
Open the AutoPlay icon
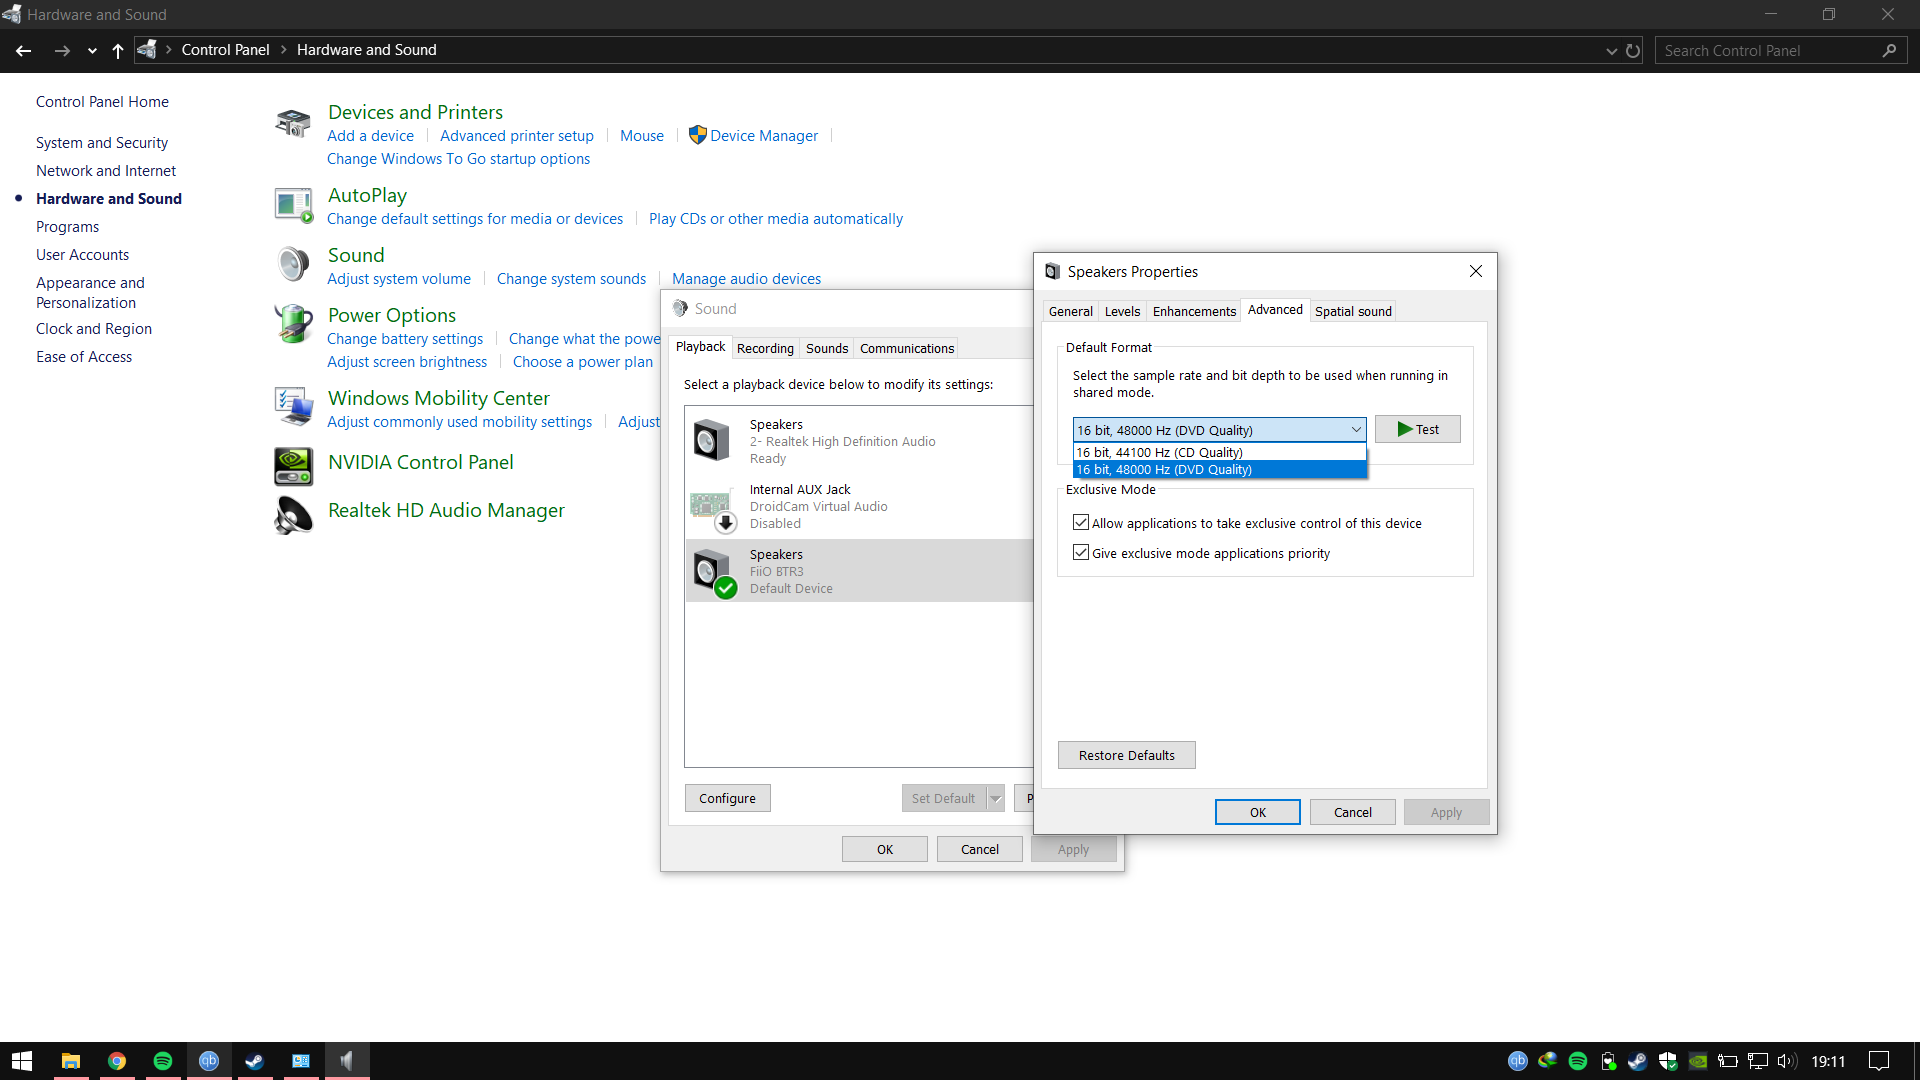(x=293, y=205)
